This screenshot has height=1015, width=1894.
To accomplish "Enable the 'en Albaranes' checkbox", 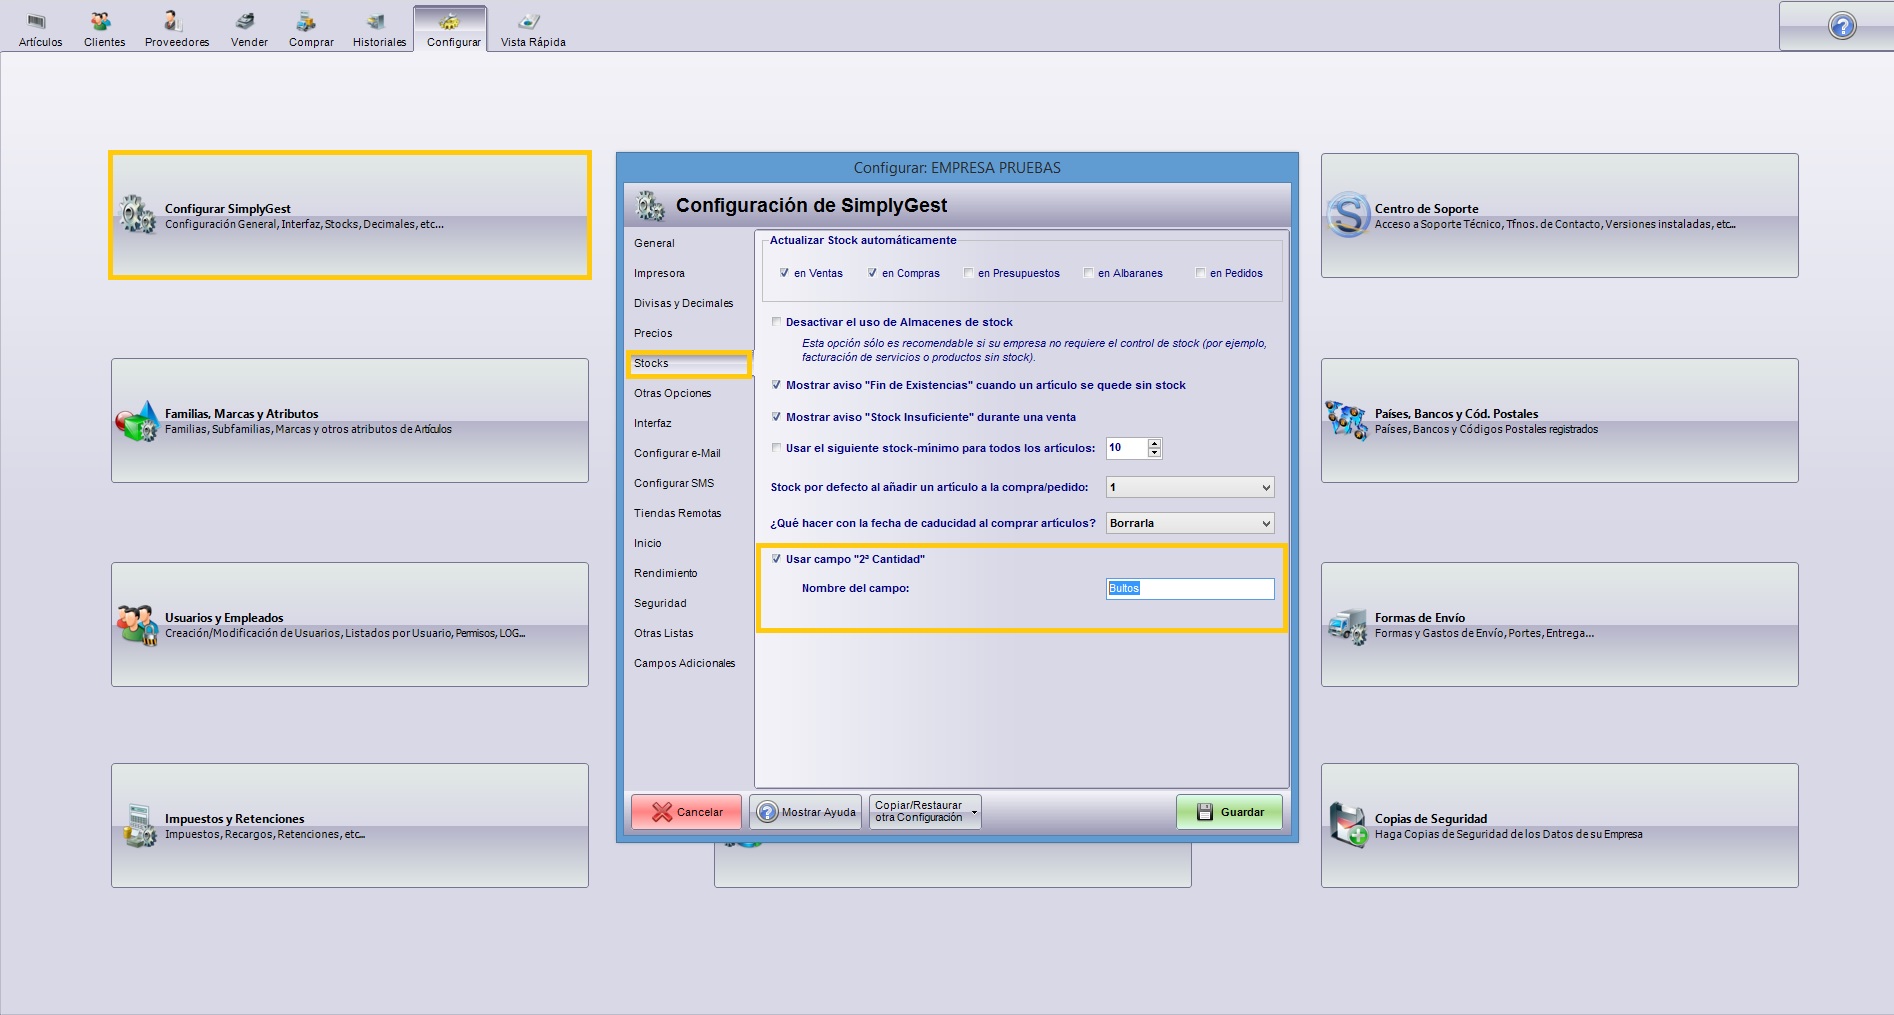I will tap(1088, 273).
